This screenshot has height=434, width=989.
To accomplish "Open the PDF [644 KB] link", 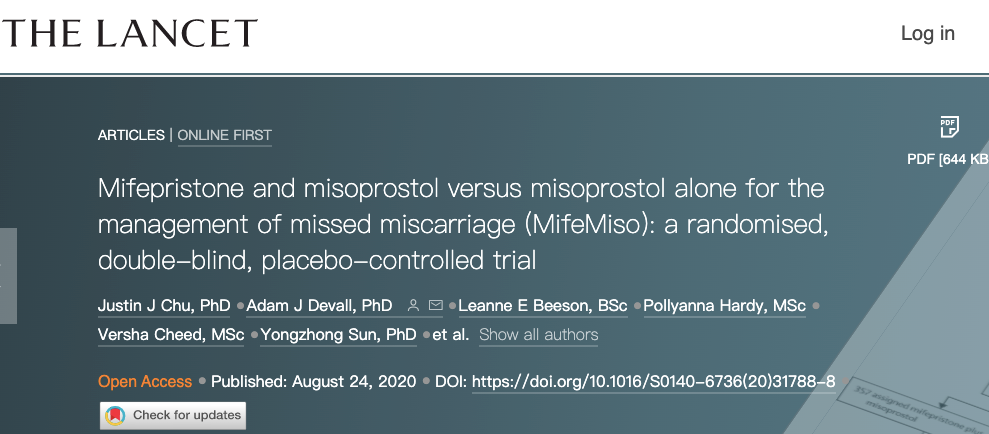I will (x=947, y=159).
